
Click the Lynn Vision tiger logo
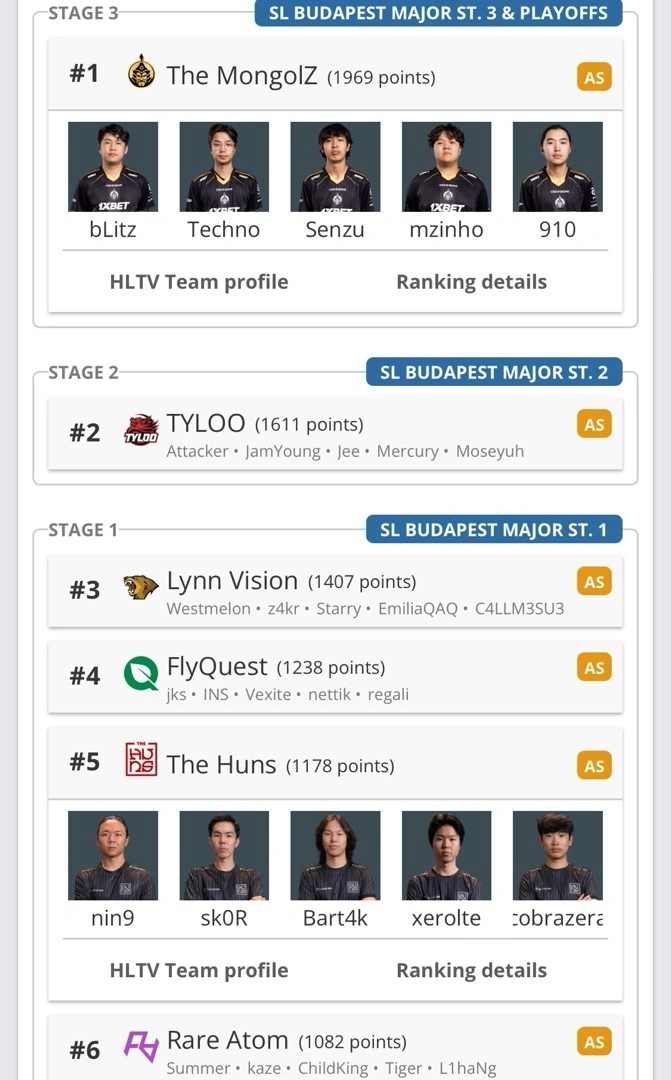[x=141, y=588]
